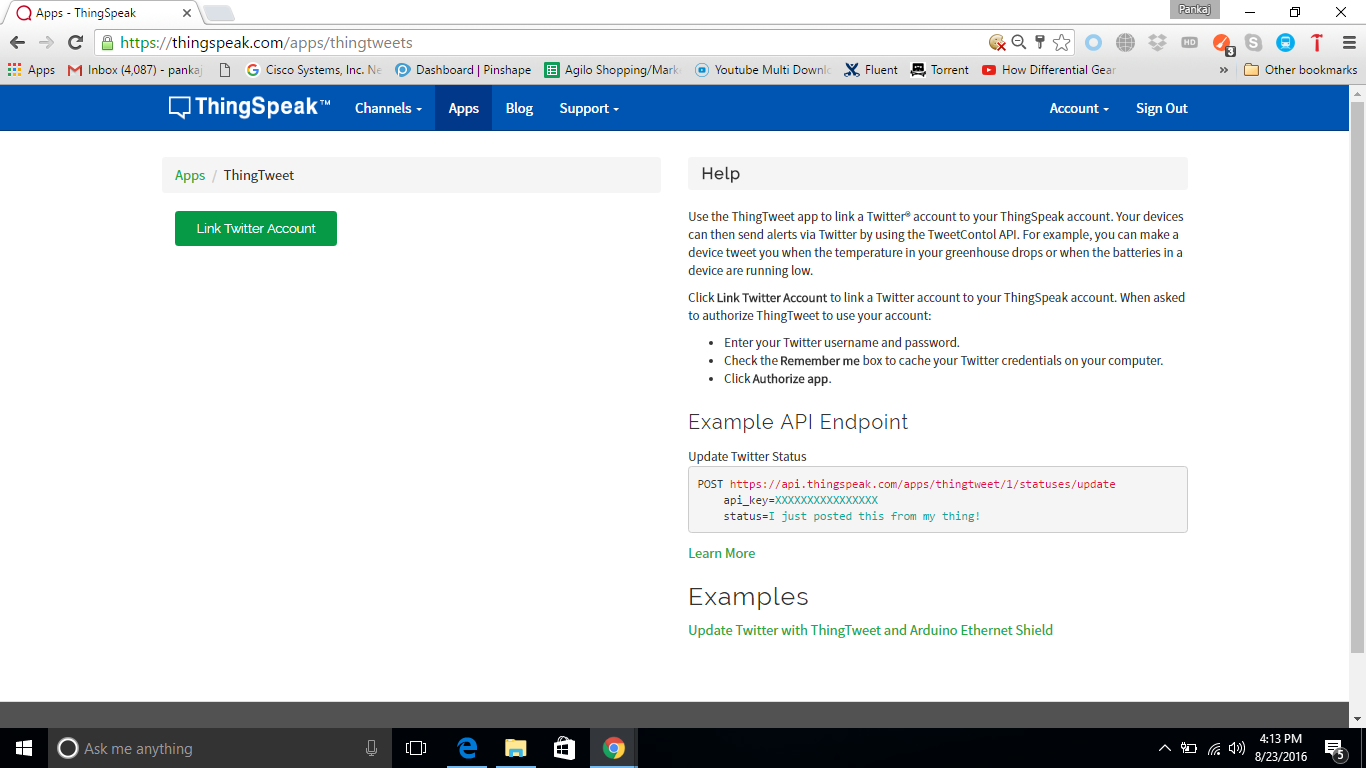1366x768 pixels.
Task: Open the Action Center notifications icon
Action: tap(1334, 748)
